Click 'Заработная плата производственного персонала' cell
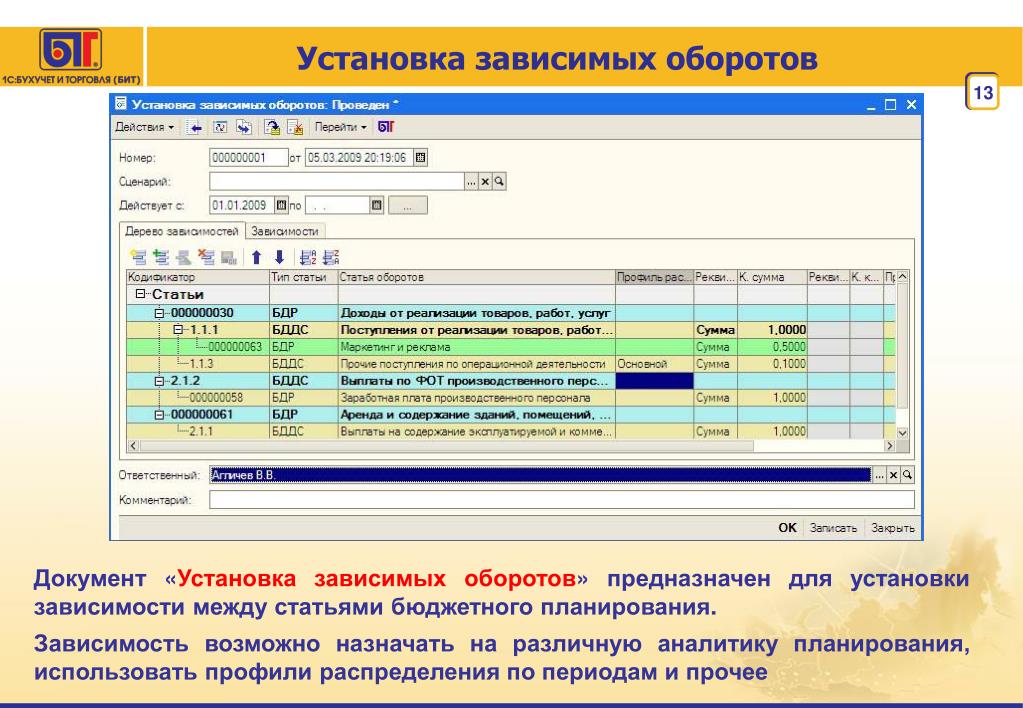The image size is (1023, 708). click(x=476, y=398)
